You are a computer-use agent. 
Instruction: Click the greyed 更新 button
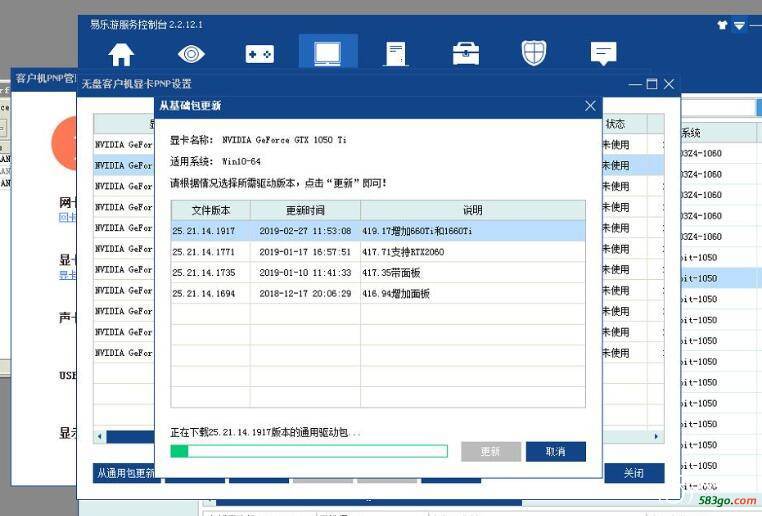click(x=490, y=451)
